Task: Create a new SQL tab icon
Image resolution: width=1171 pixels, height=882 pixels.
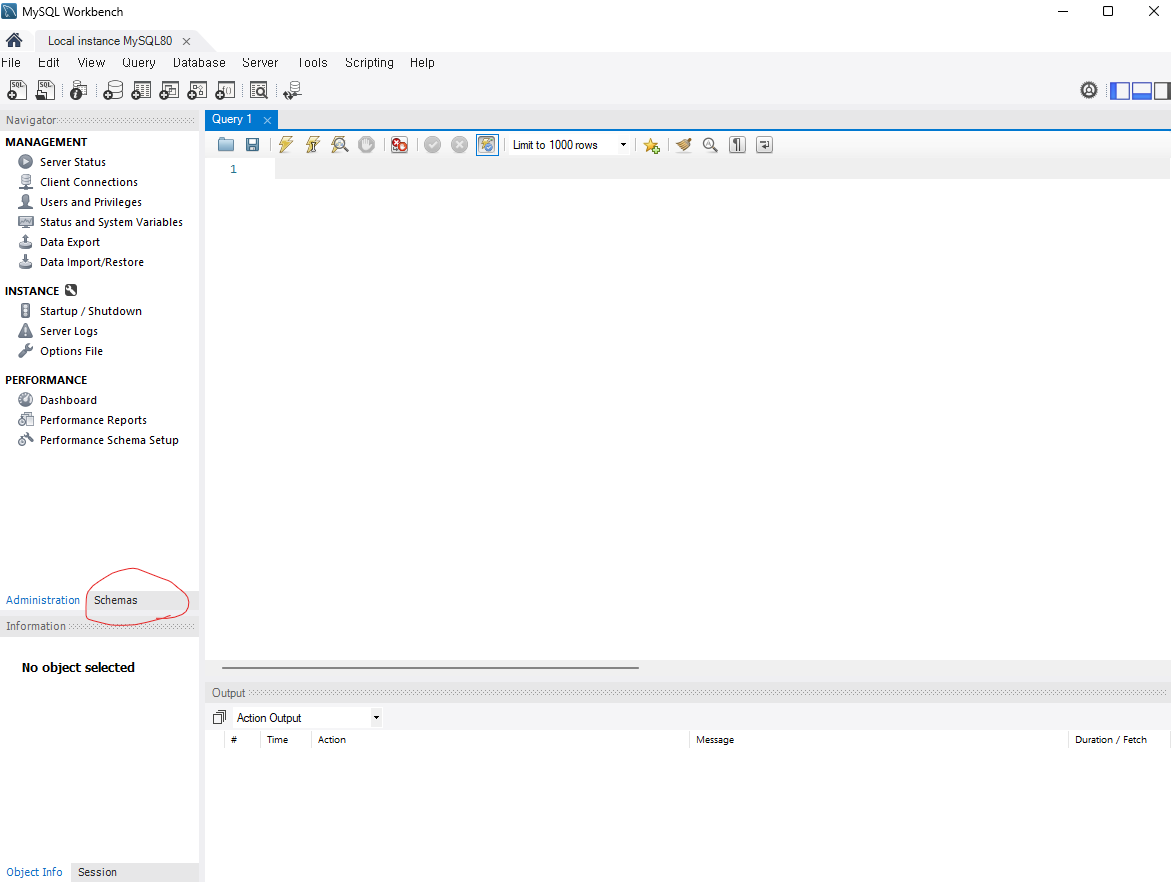Action: click(16, 90)
